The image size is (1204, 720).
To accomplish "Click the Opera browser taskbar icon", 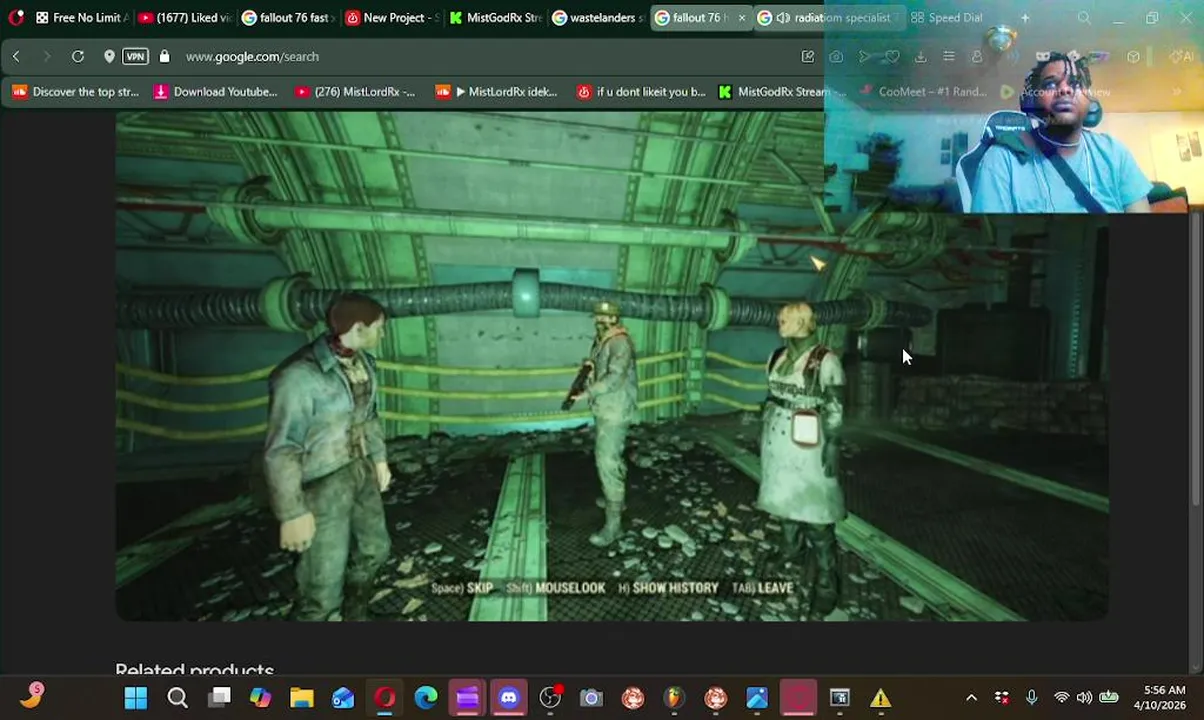I will coord(385,698).
